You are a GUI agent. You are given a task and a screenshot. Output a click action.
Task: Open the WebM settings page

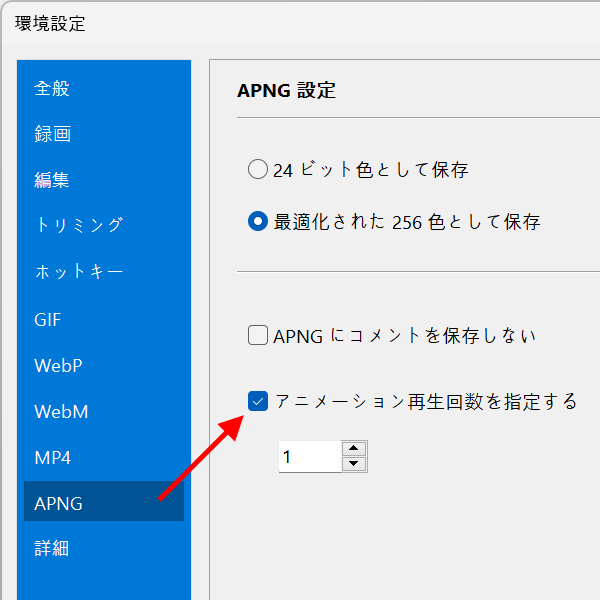click(104, 412)
